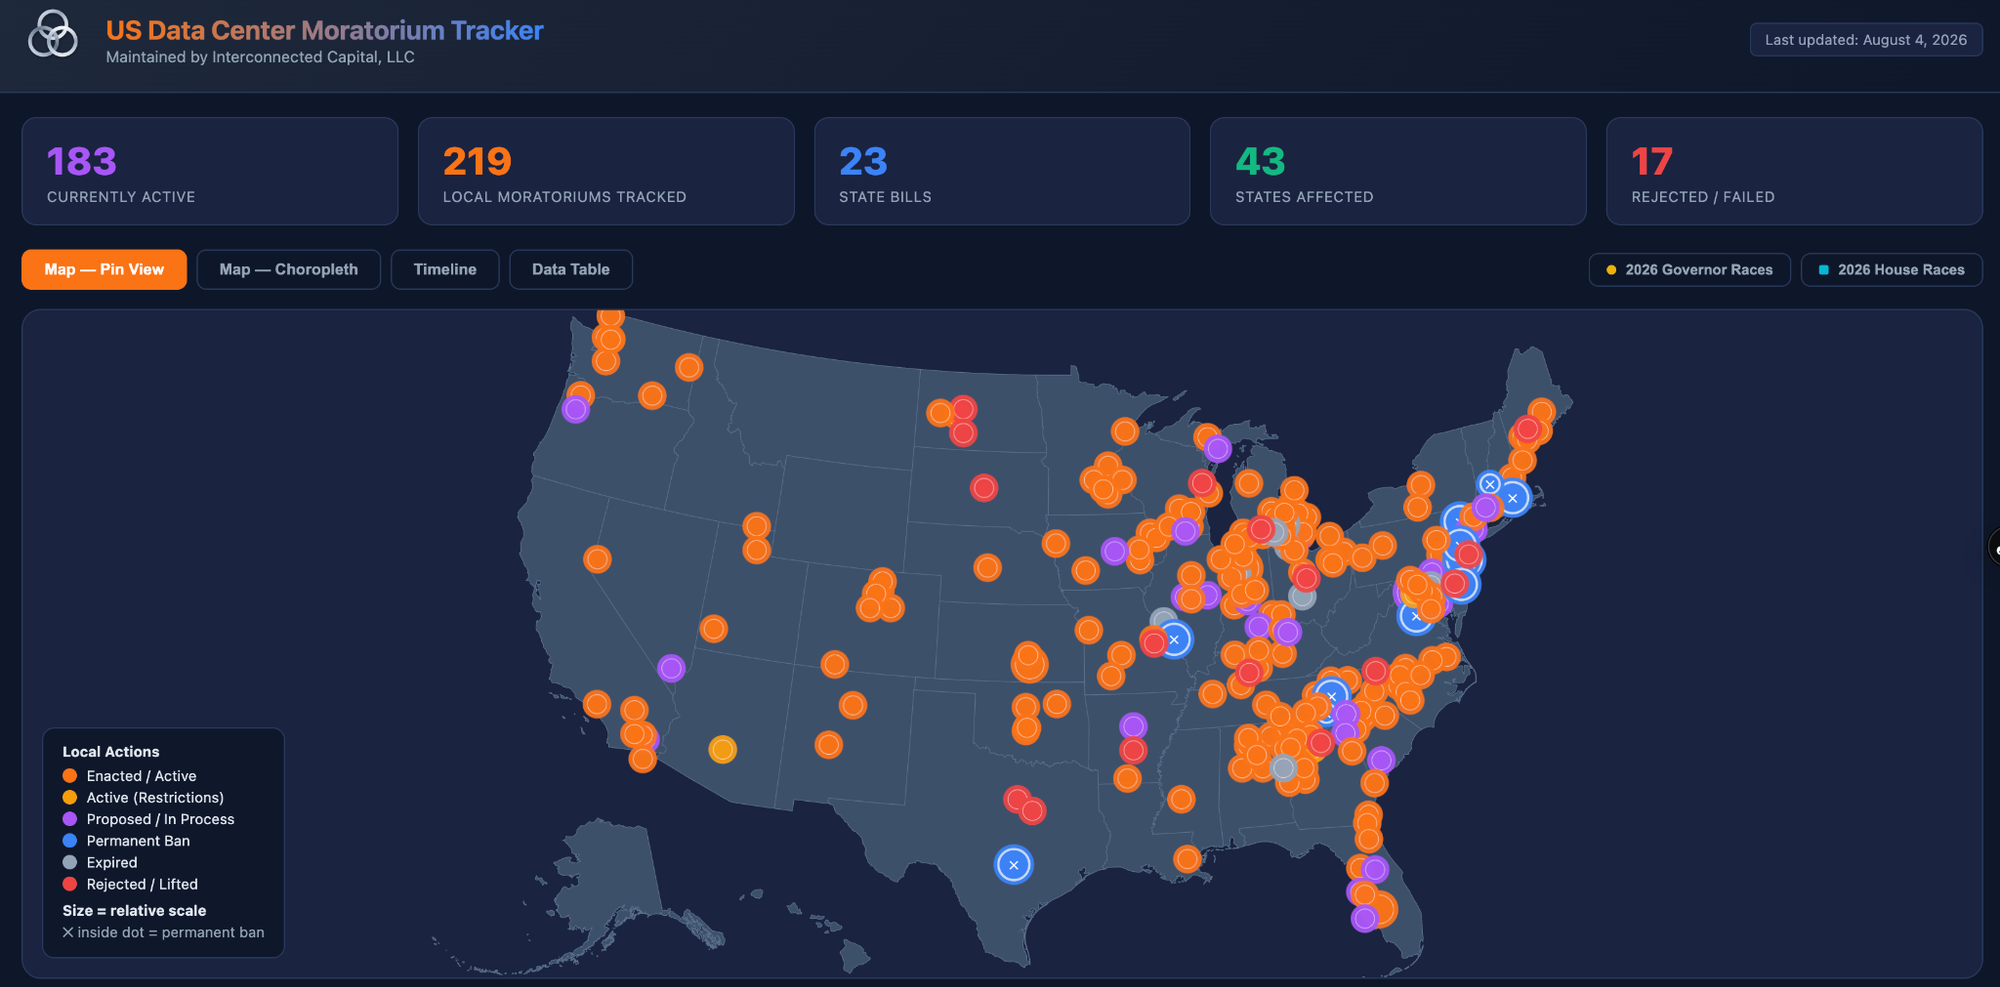
Task: Click the 183 Currently Active card
Action: (x=210, y=171)
